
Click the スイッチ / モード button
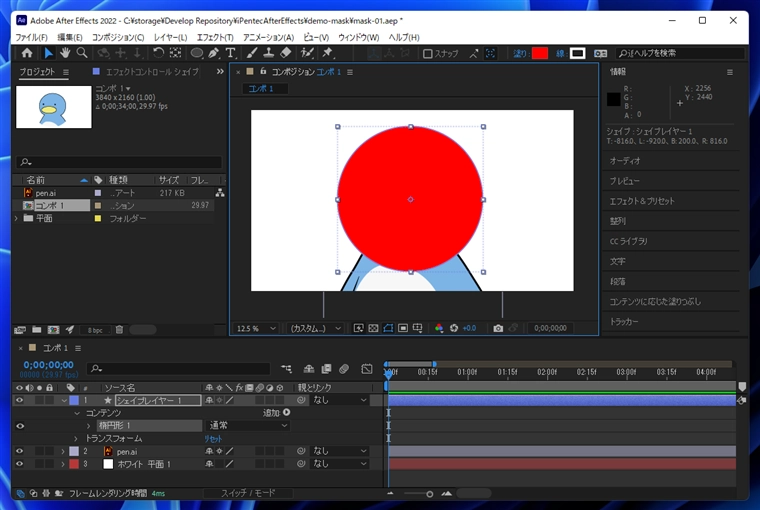pos(247,493)
